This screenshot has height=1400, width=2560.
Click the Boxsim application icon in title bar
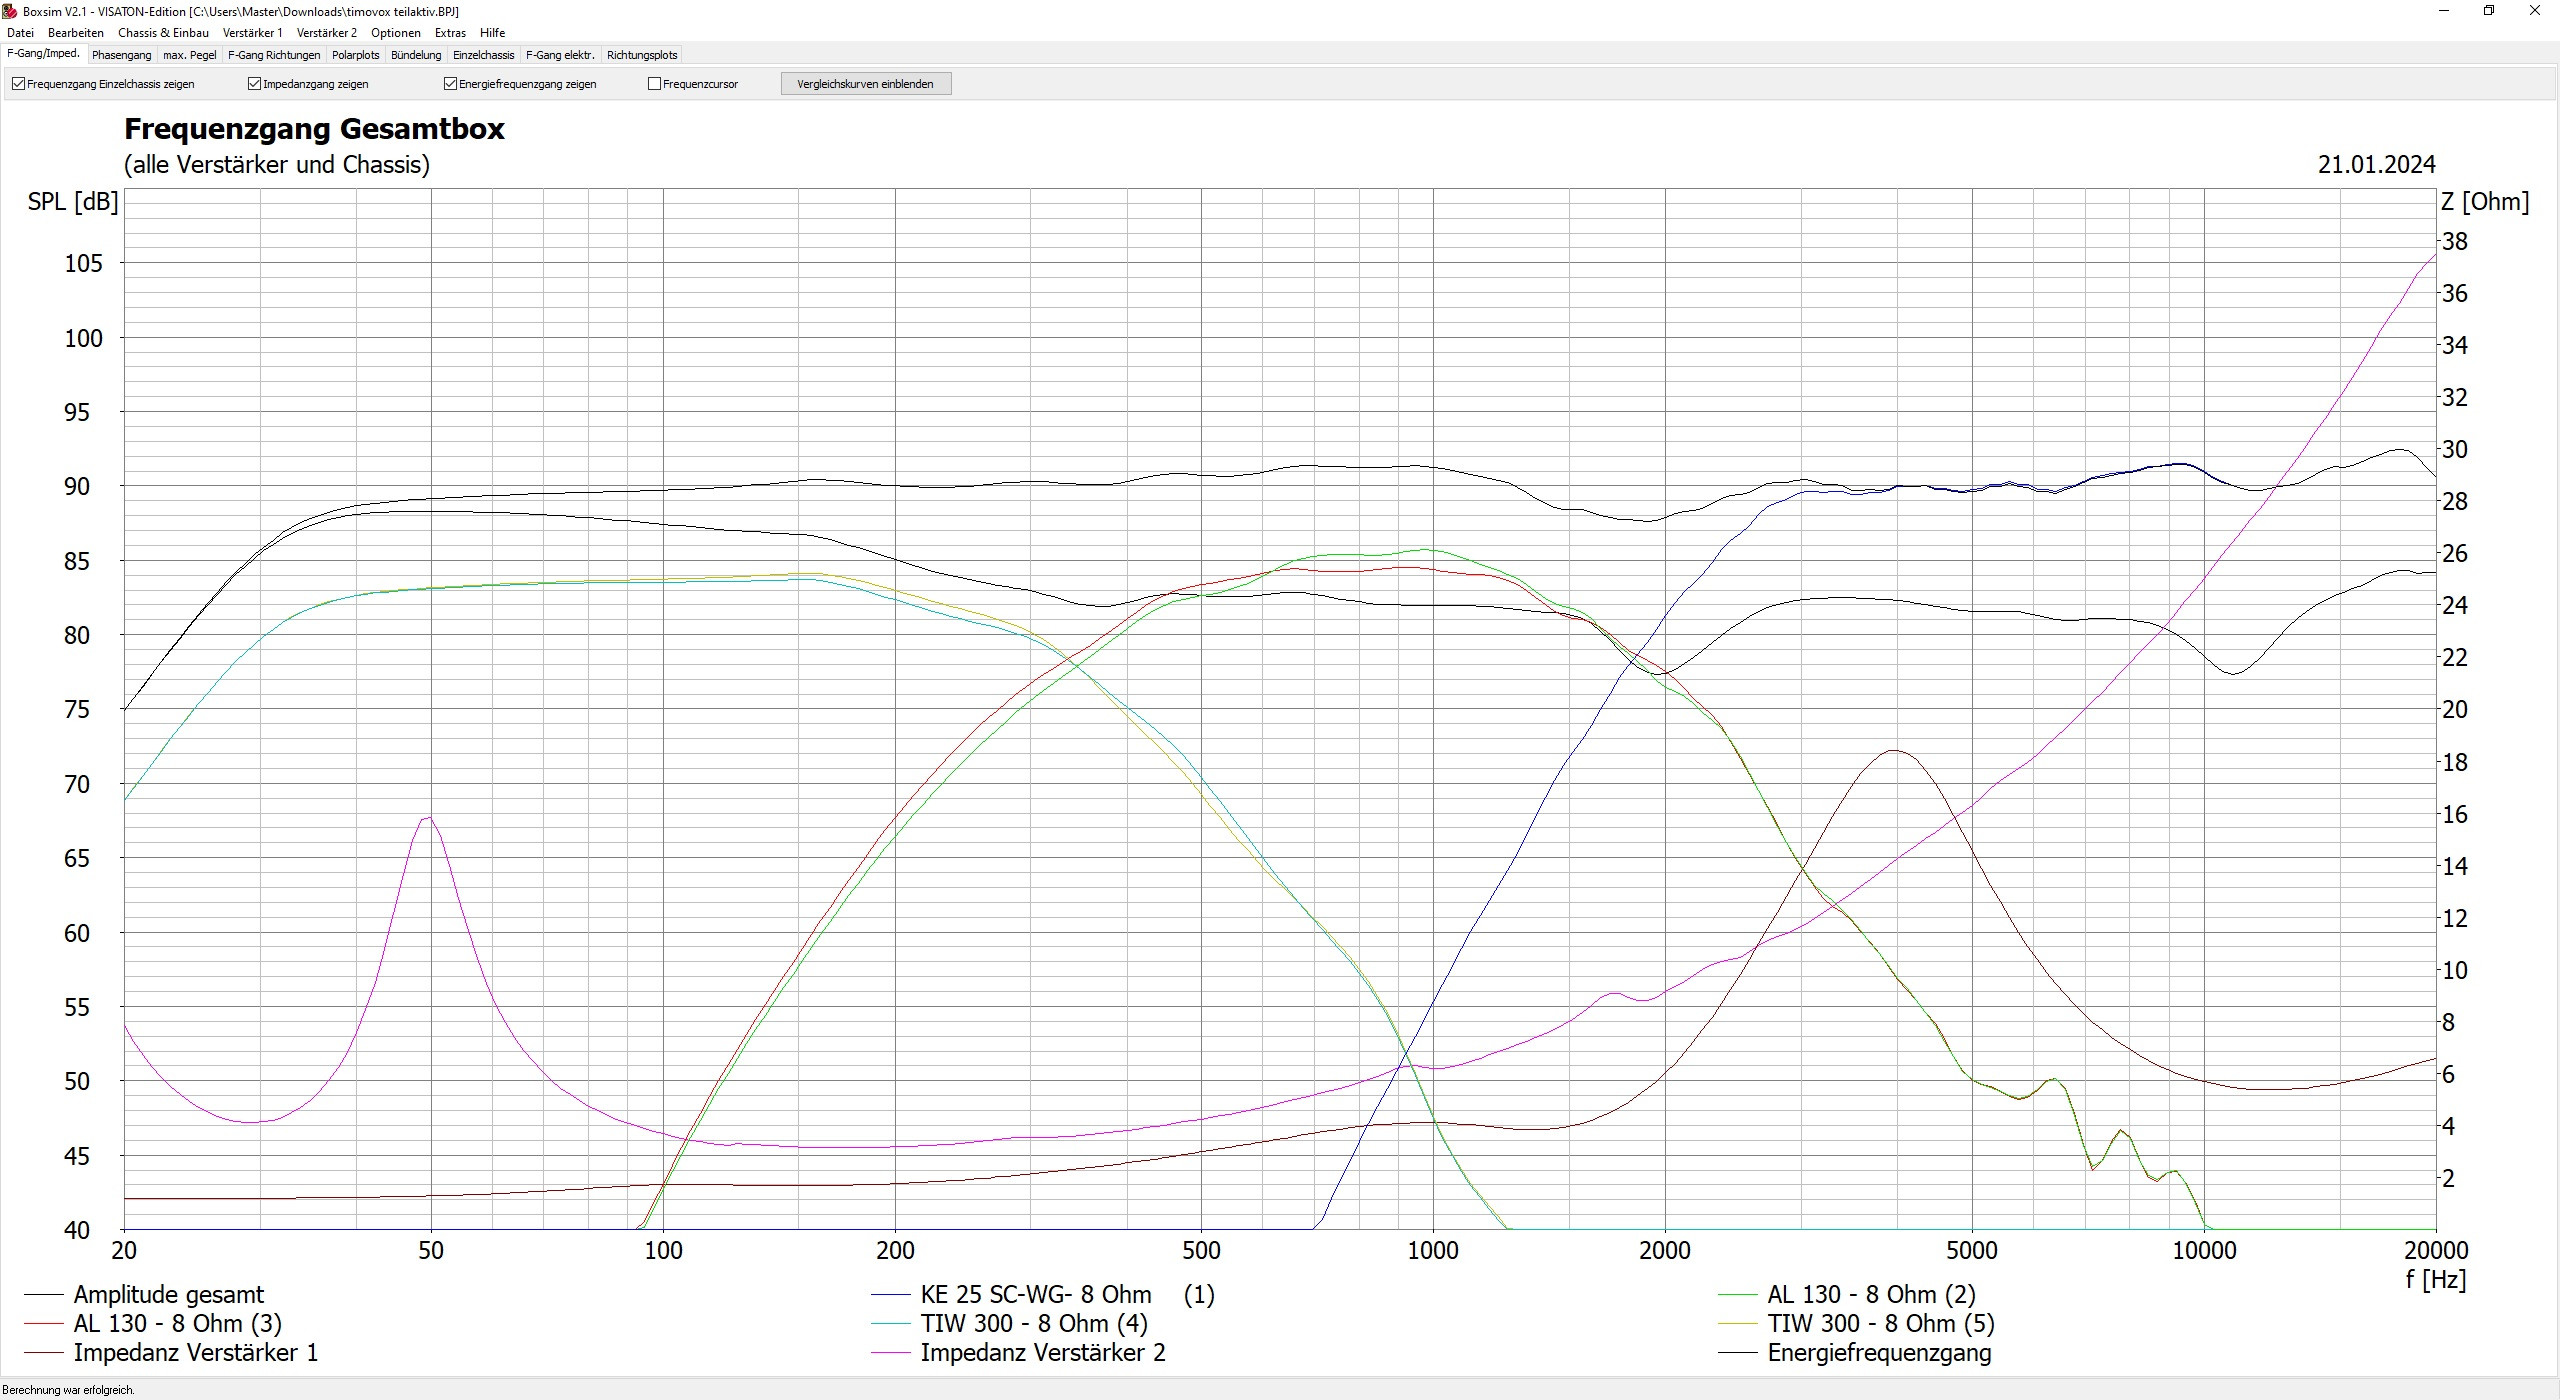coord(10,11)
